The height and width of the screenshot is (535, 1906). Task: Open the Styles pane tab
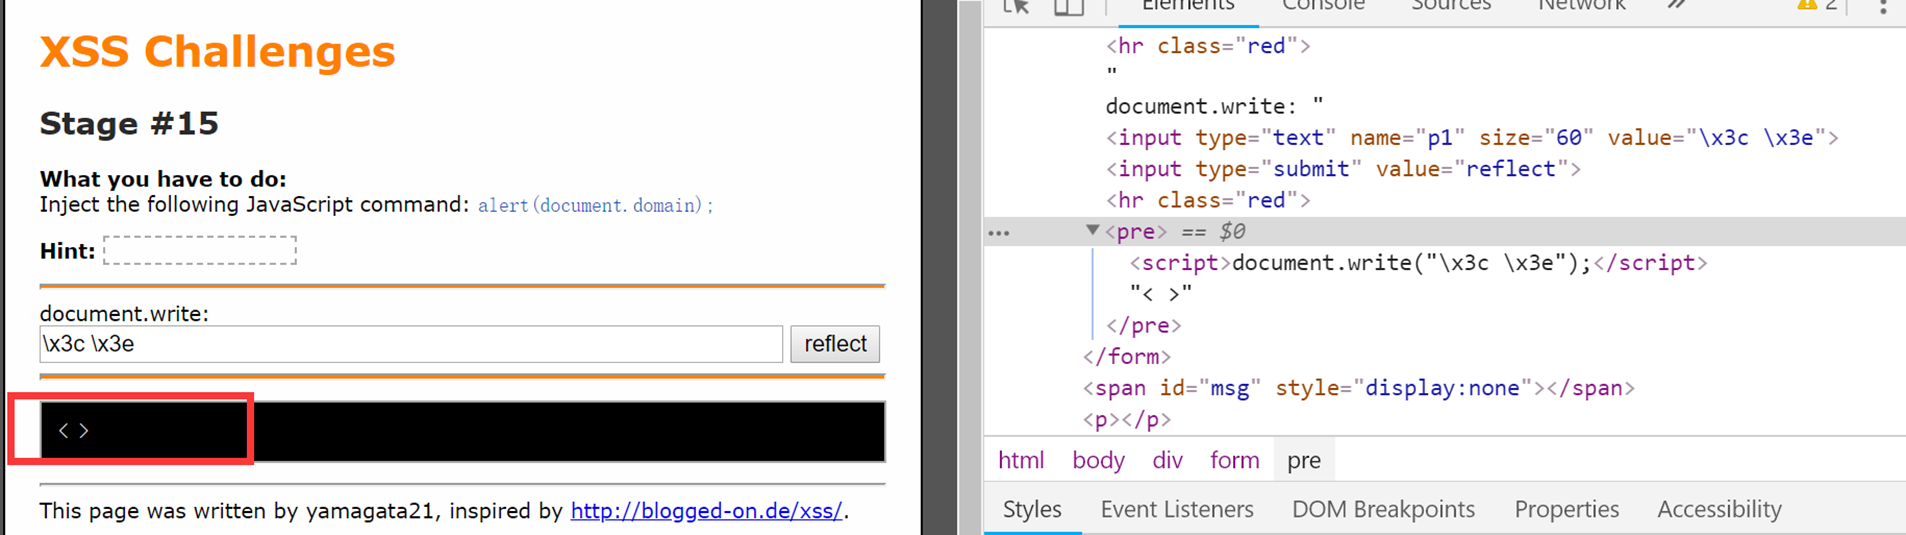[1032, 509]
